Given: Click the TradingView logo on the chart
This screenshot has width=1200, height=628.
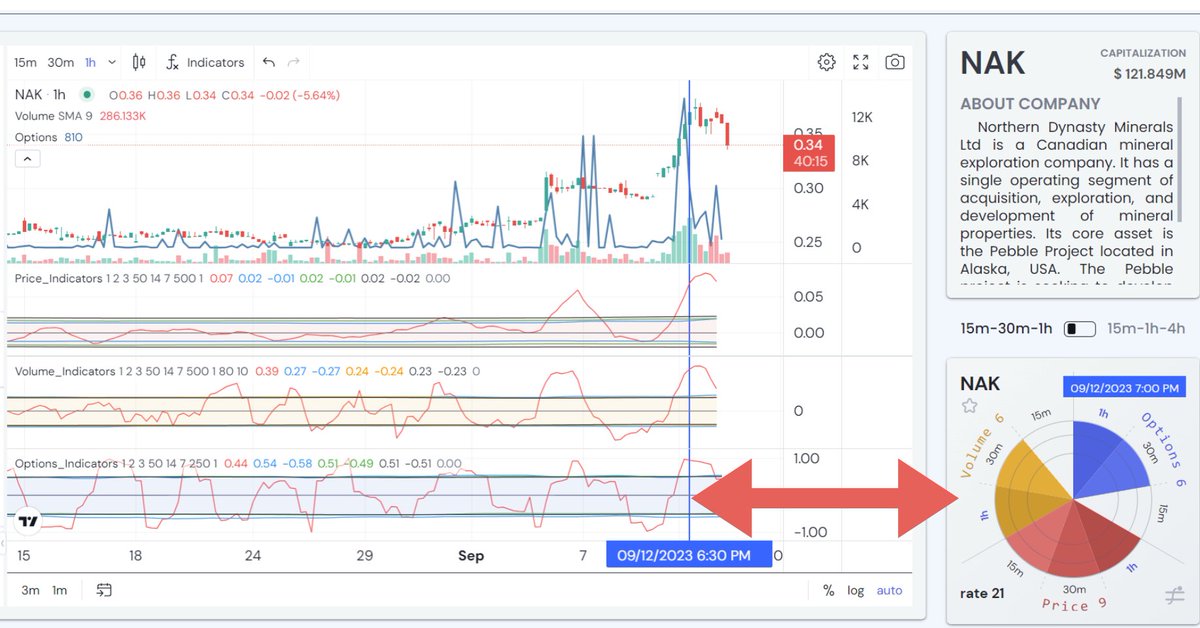Looking at the screenshot, I should click(x=28, y=520).
